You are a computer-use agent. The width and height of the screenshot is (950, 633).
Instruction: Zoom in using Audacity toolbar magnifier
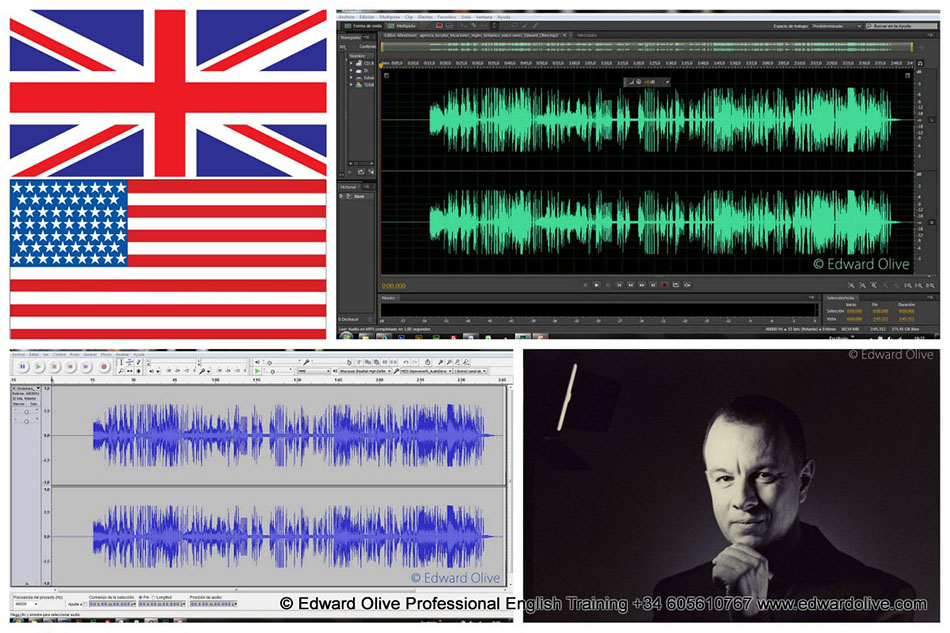440,362
